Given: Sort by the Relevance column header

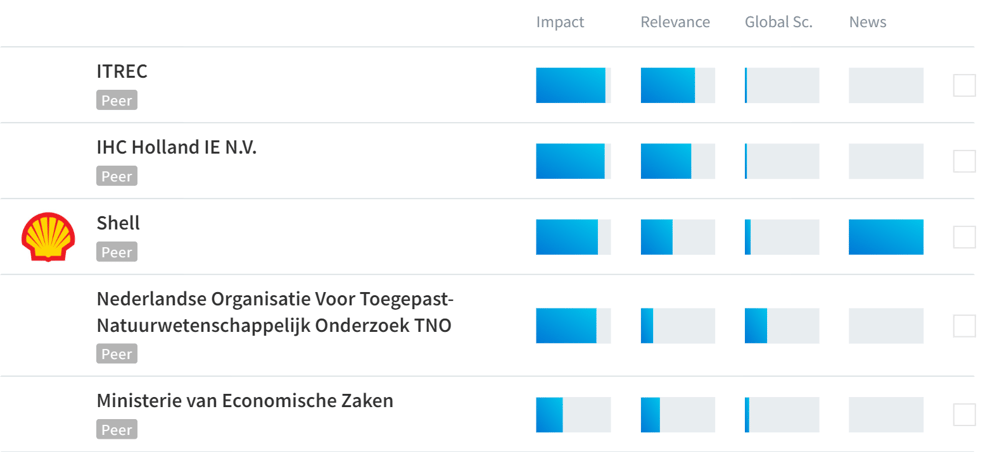Looking at the screenshot, I should pos(675,22).
